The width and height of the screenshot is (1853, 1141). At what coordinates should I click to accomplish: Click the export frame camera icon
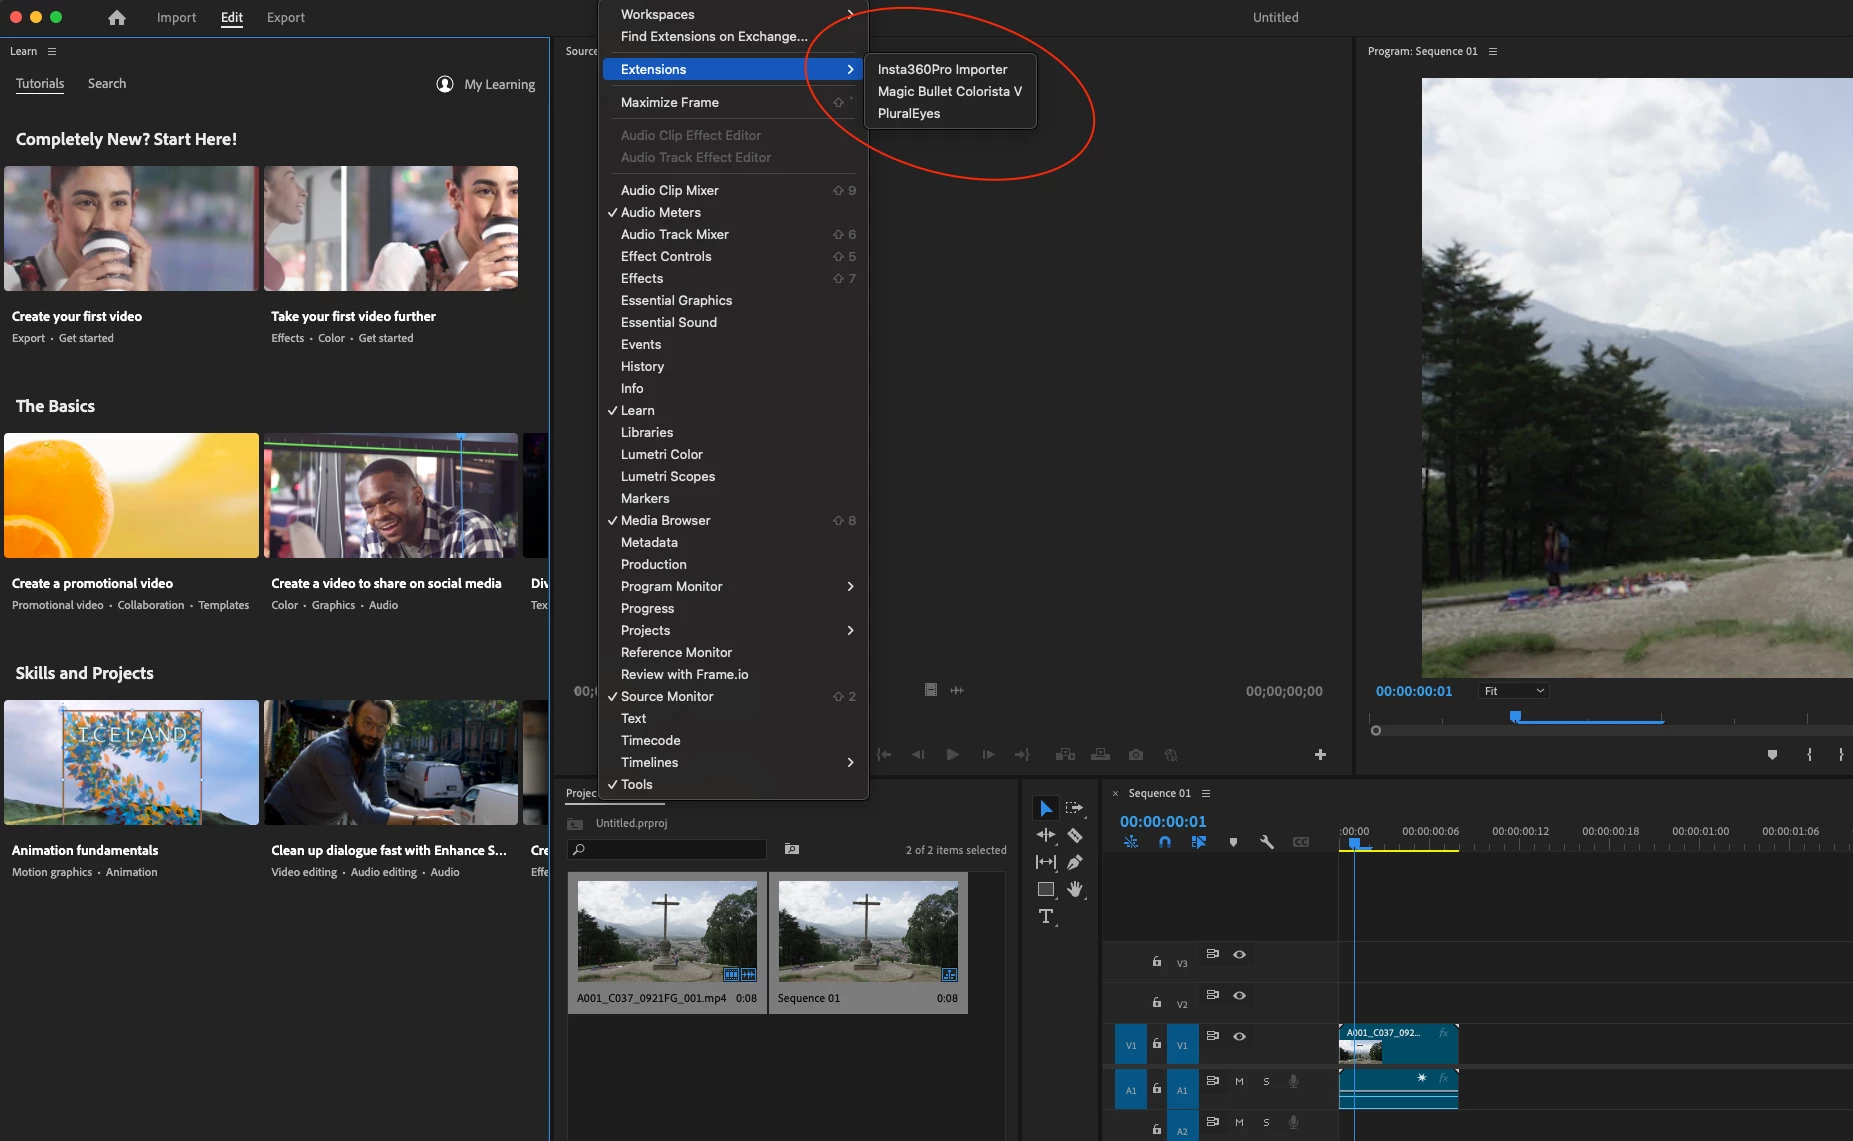(x=1136, y=755)
